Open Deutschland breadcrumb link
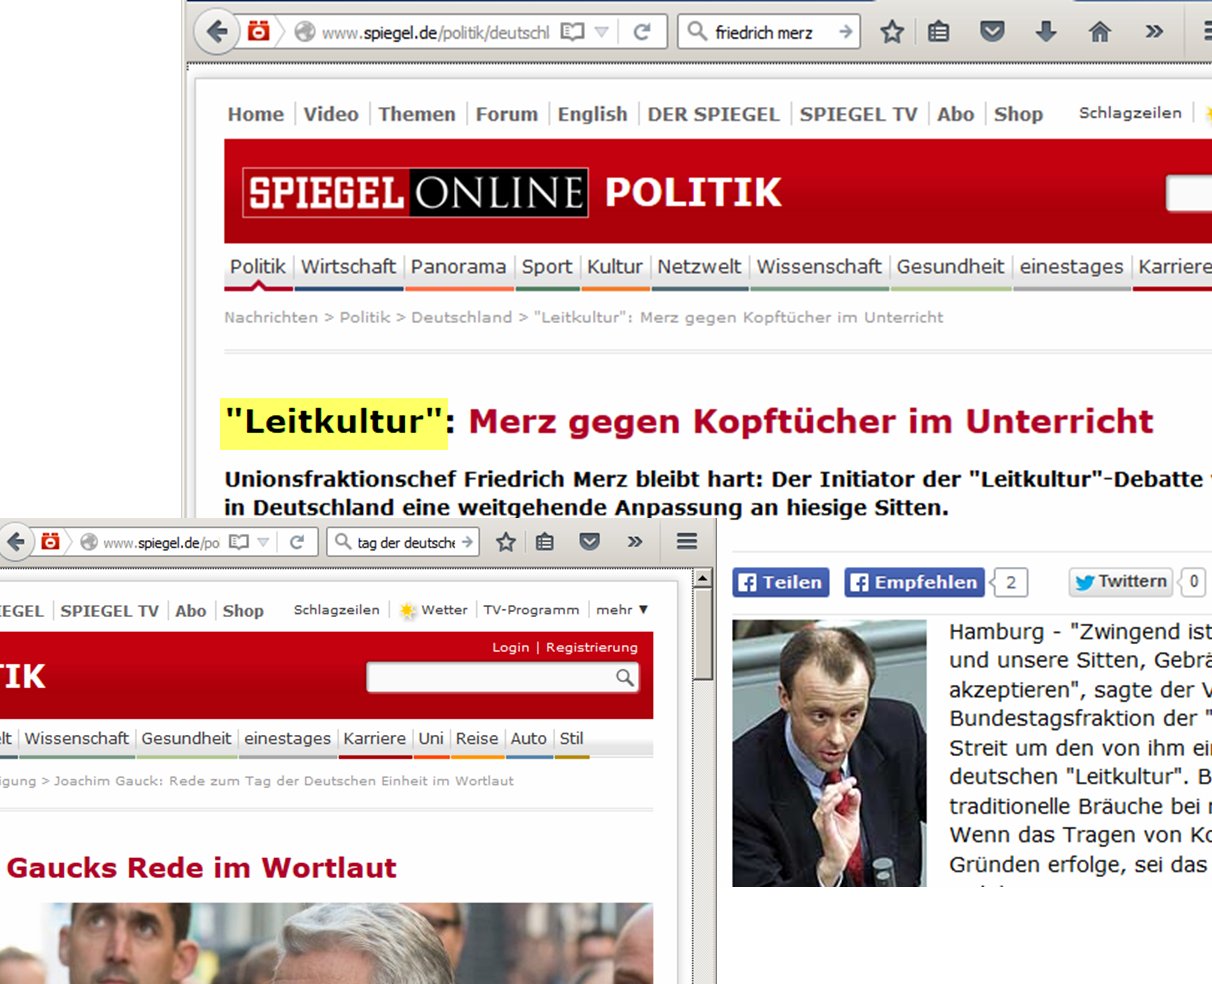This screenshot has width=1212, height=984. pyautogui.click(x=461, y=317)
